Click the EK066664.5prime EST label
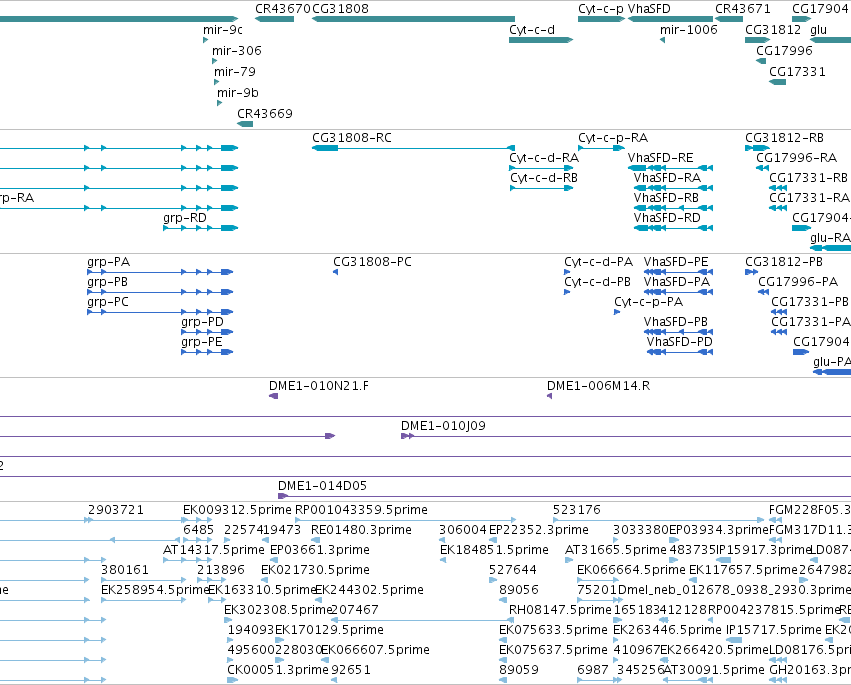851x685 pixels. pyautogui.click(x=631, y=570)
